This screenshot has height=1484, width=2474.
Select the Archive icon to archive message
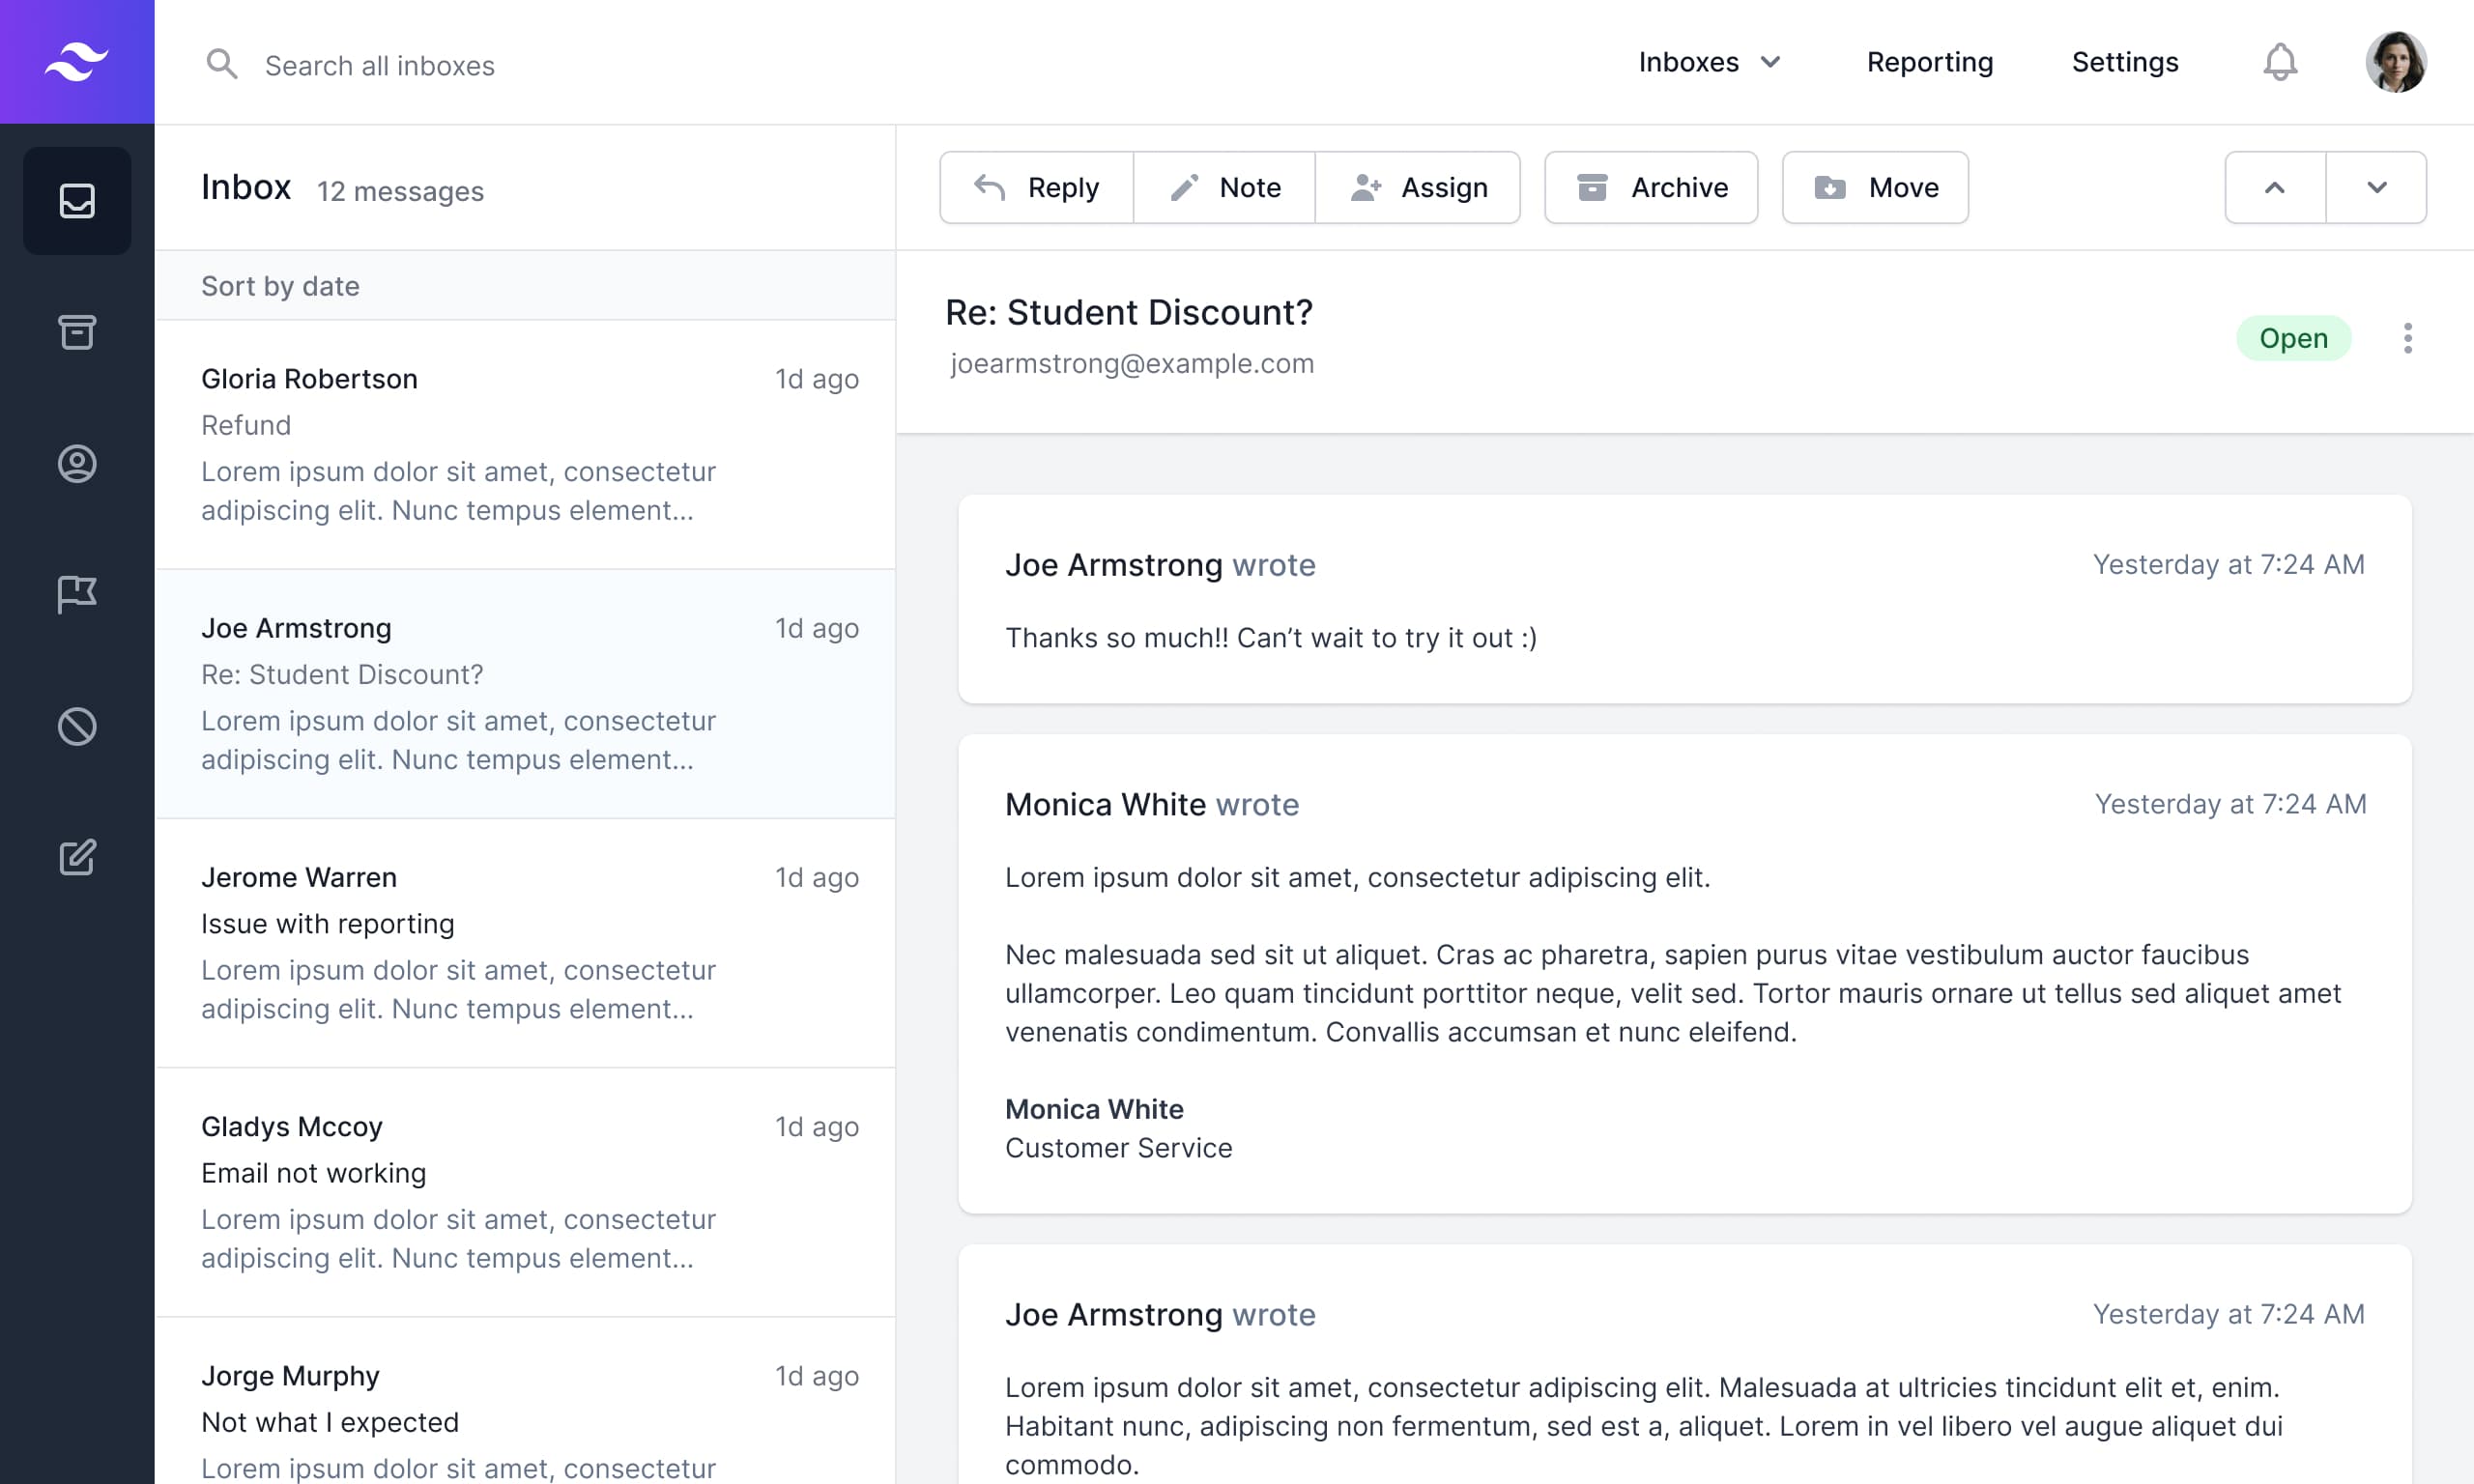click(1591, 185)
